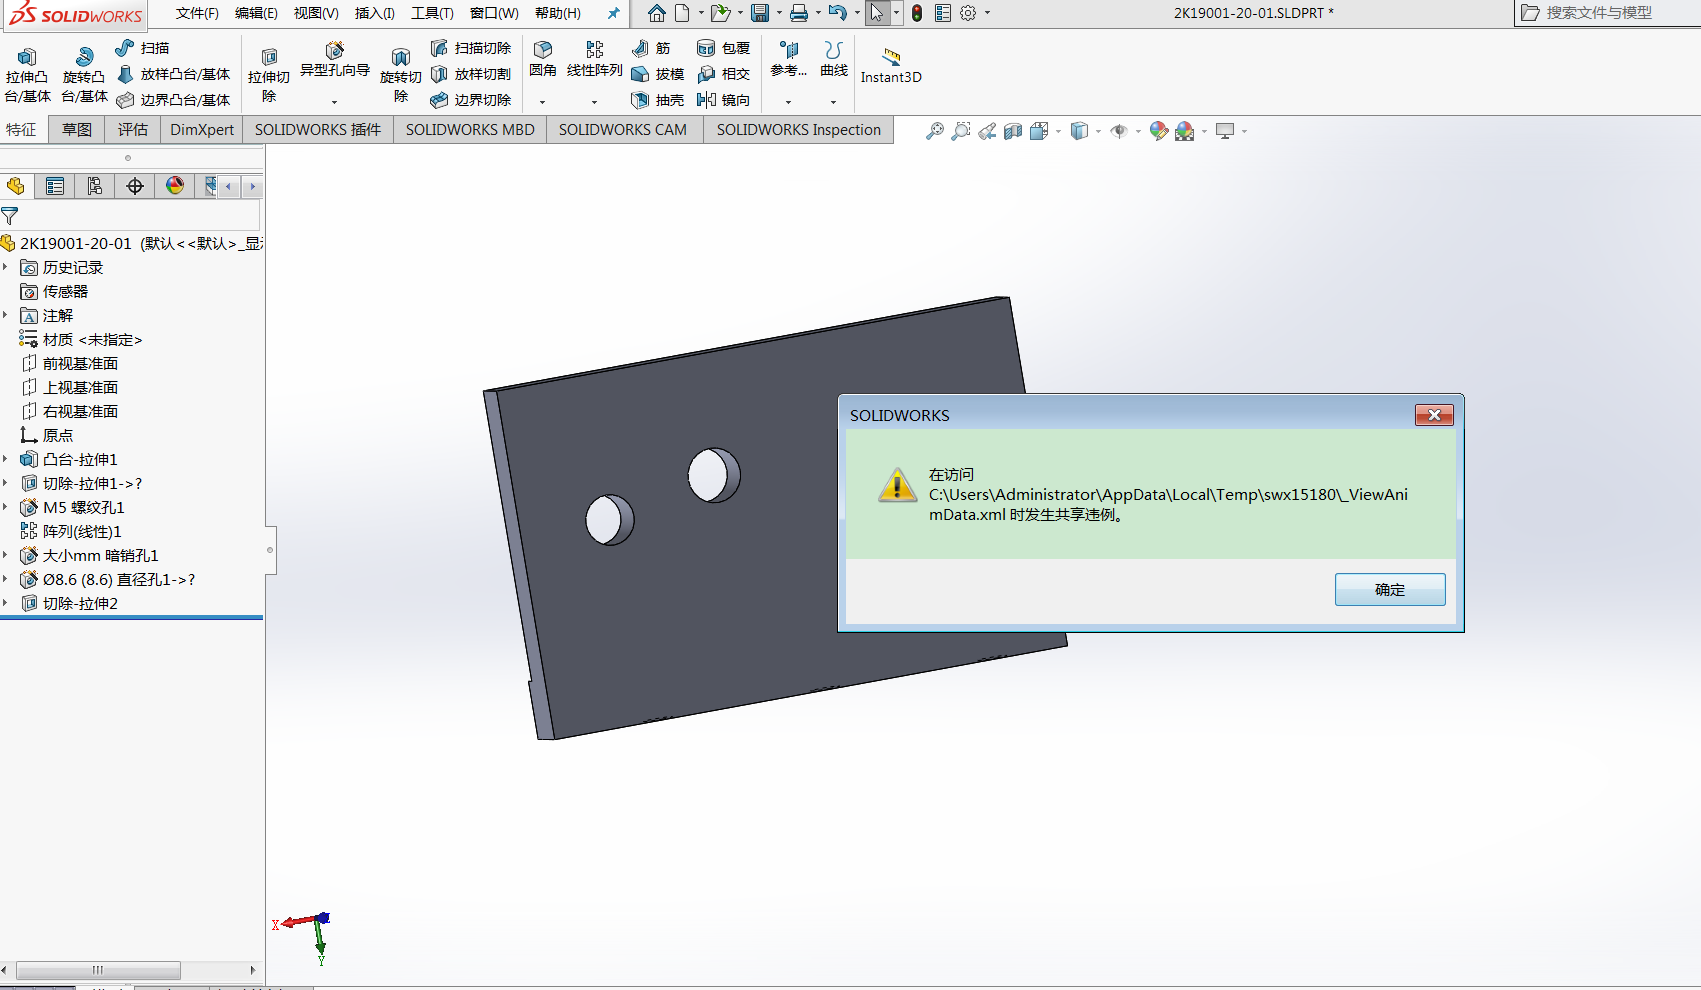Image resolution: width=1701 pixels, height=990 pixels.
Task: Select the 前视基准面 plane in the tree
Action: tap(80, 364)
